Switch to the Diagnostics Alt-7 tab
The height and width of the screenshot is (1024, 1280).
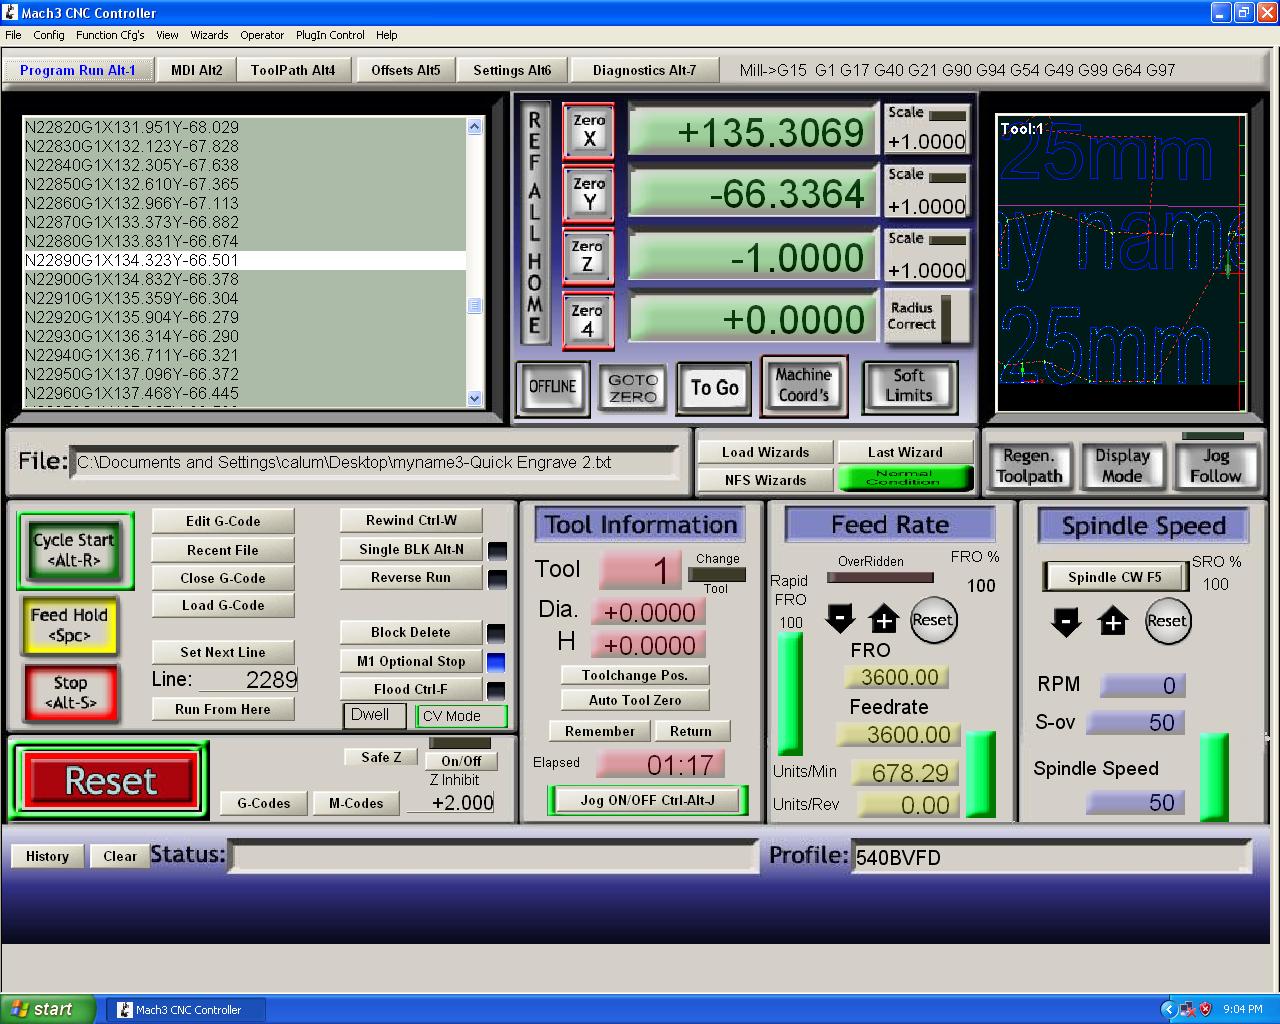coord(644,70)
